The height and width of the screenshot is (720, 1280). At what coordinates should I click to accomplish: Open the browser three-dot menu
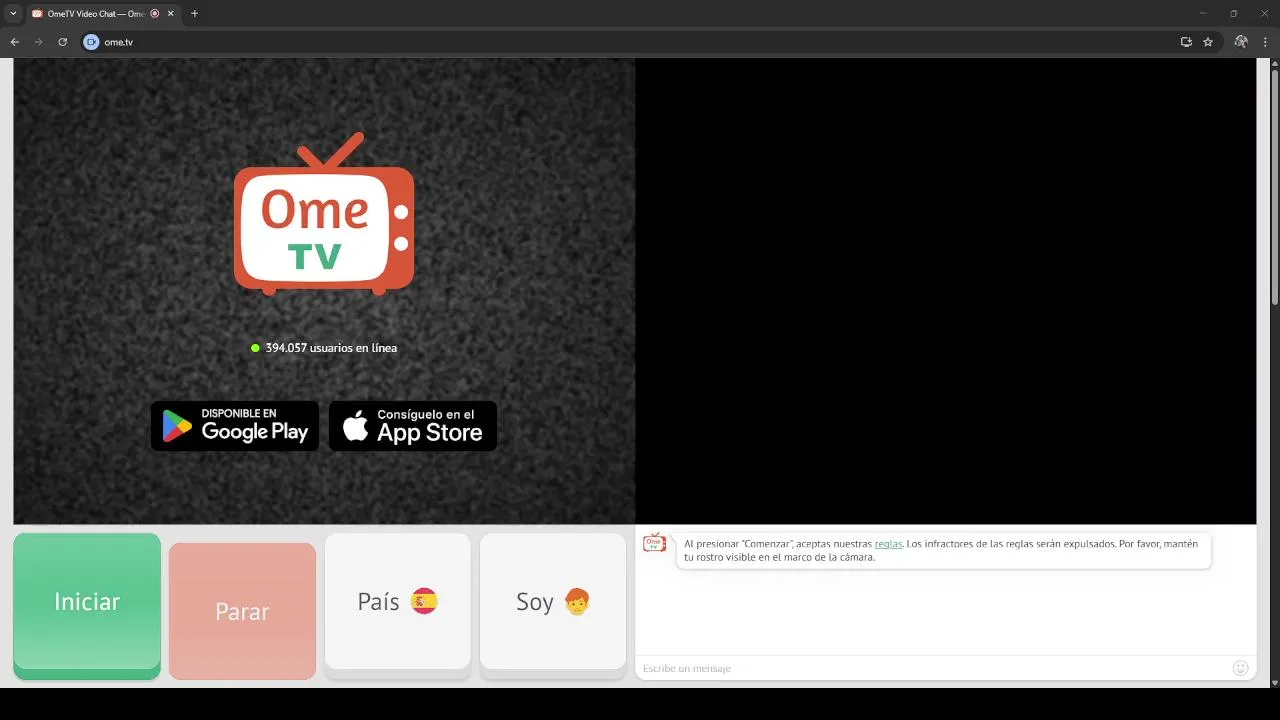click(x=1267, y=42)
